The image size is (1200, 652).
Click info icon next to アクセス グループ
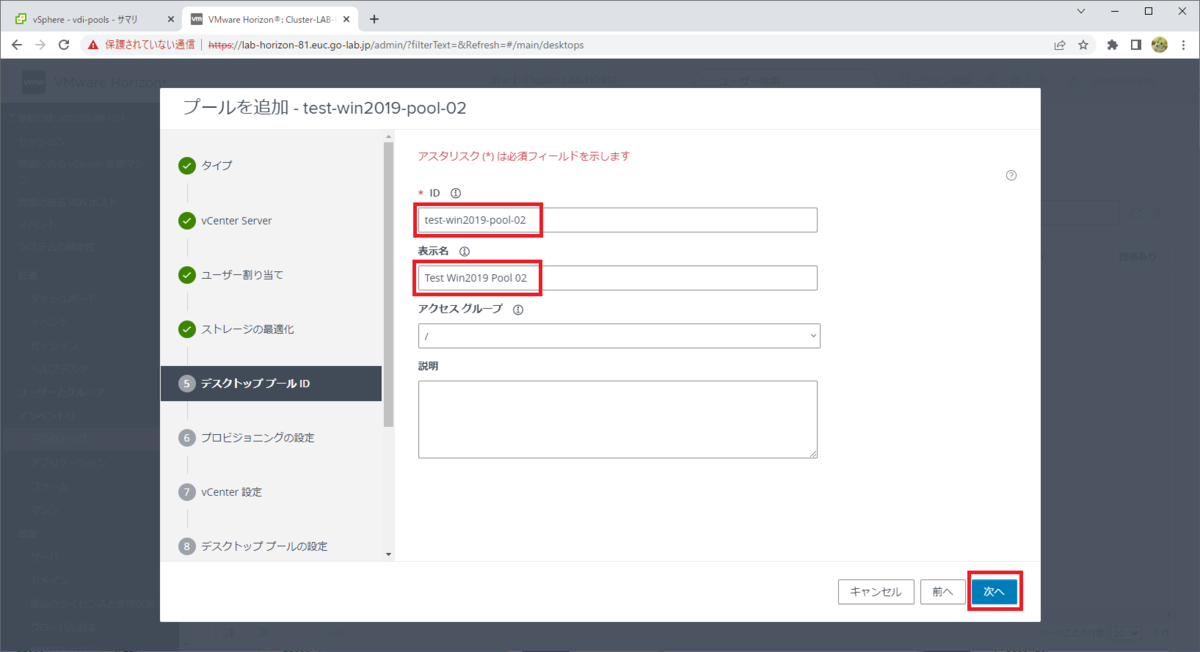tap(518, 310)
